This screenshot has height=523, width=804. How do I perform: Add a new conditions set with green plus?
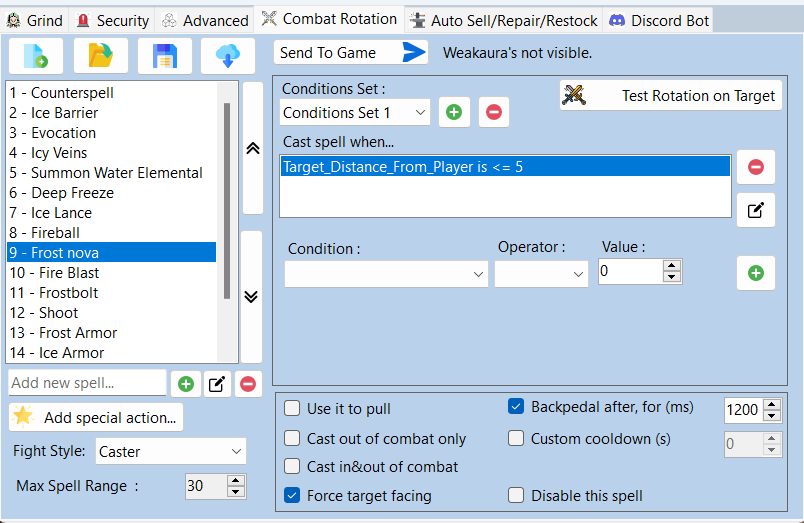click(x=454, y=113)
